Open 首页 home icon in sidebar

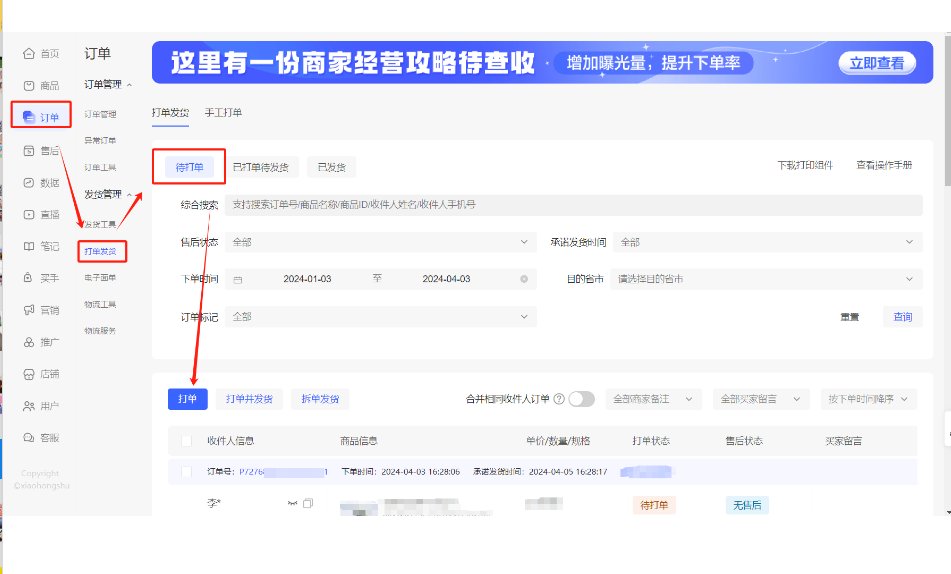coord(30,53)
